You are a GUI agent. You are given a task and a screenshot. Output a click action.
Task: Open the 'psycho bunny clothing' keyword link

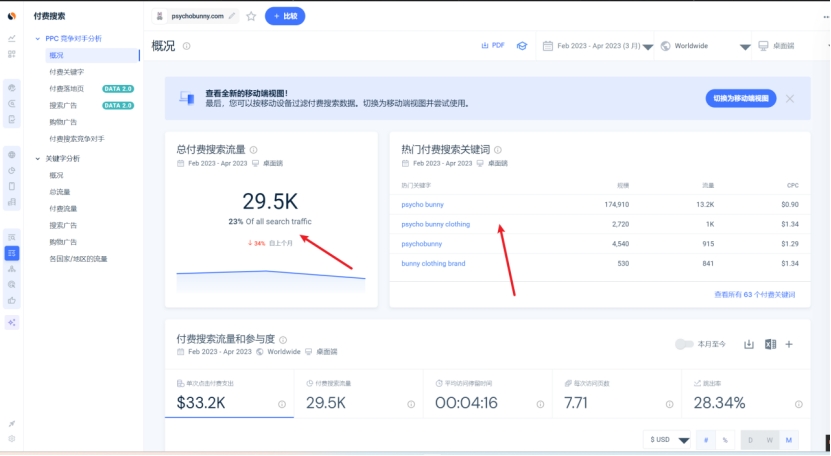tap(435, 224)
